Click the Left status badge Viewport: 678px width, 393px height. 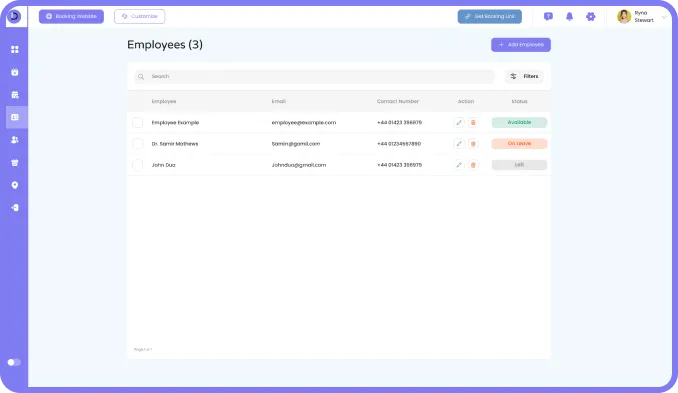519,165
